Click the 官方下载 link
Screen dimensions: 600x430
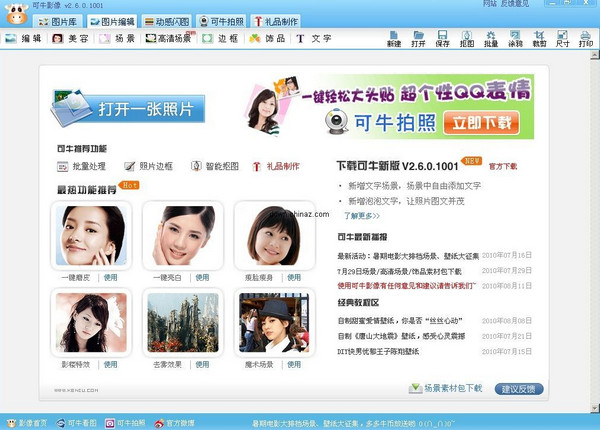pos(503,166)
